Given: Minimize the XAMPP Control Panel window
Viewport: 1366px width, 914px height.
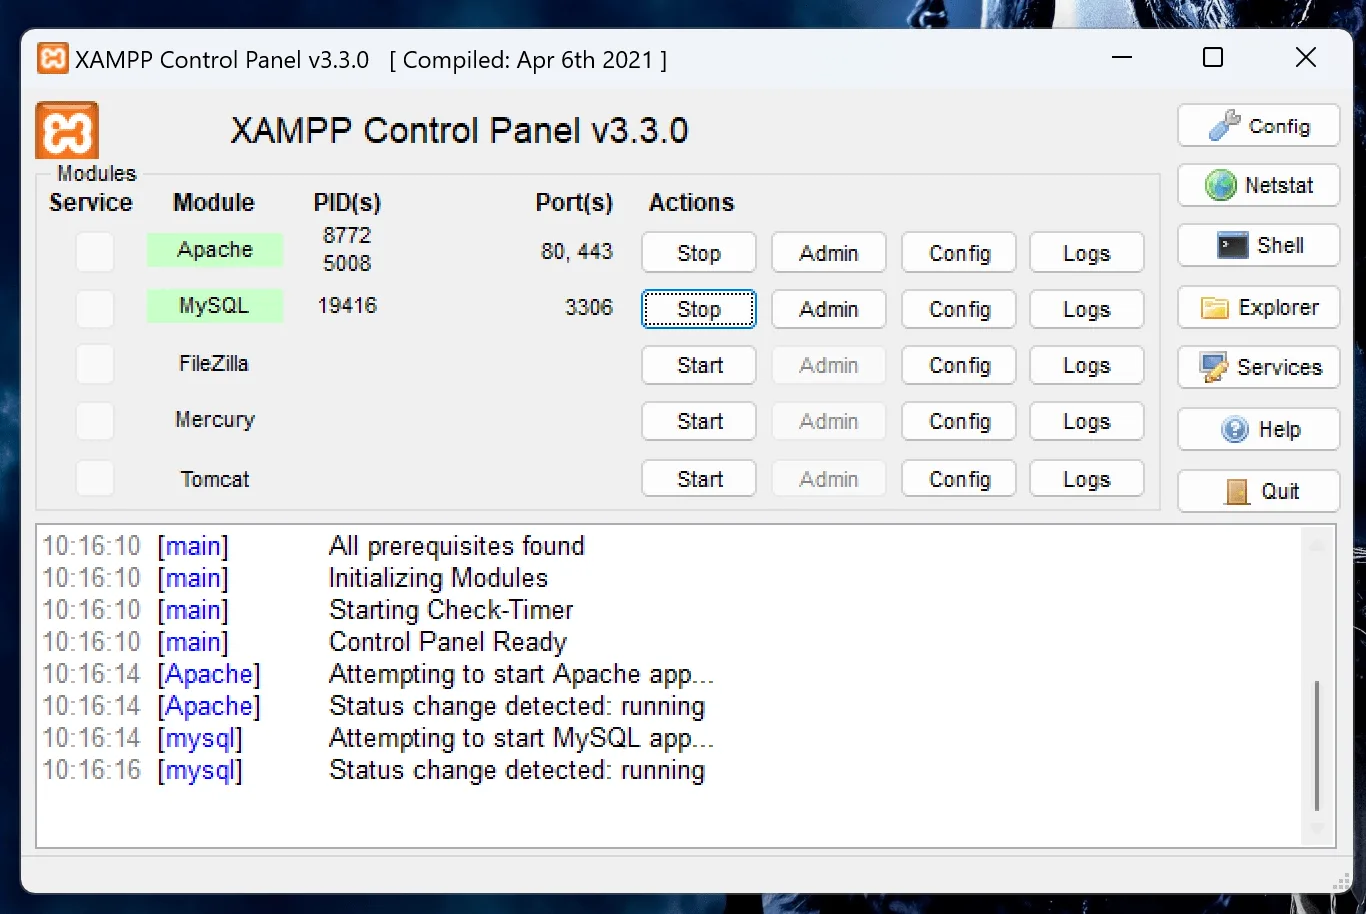Looking at the screenshot, I should click(1122, 58).
